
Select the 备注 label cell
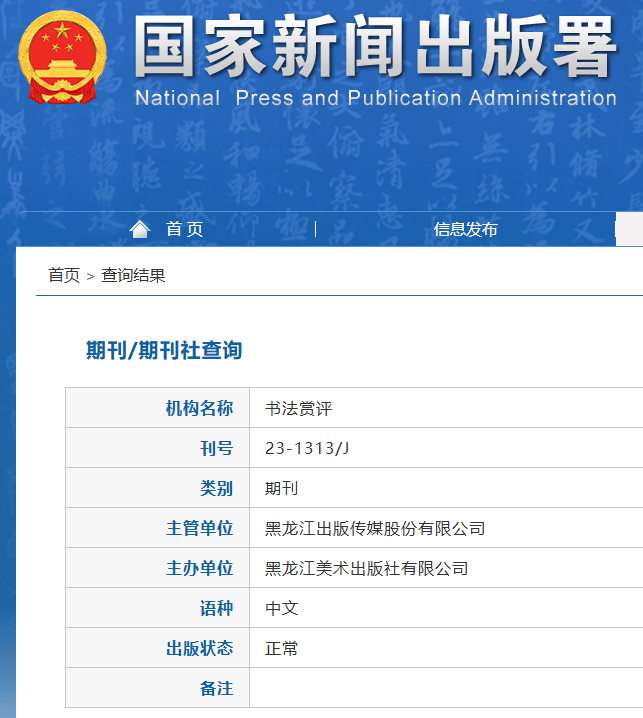[x=158, y=688]
